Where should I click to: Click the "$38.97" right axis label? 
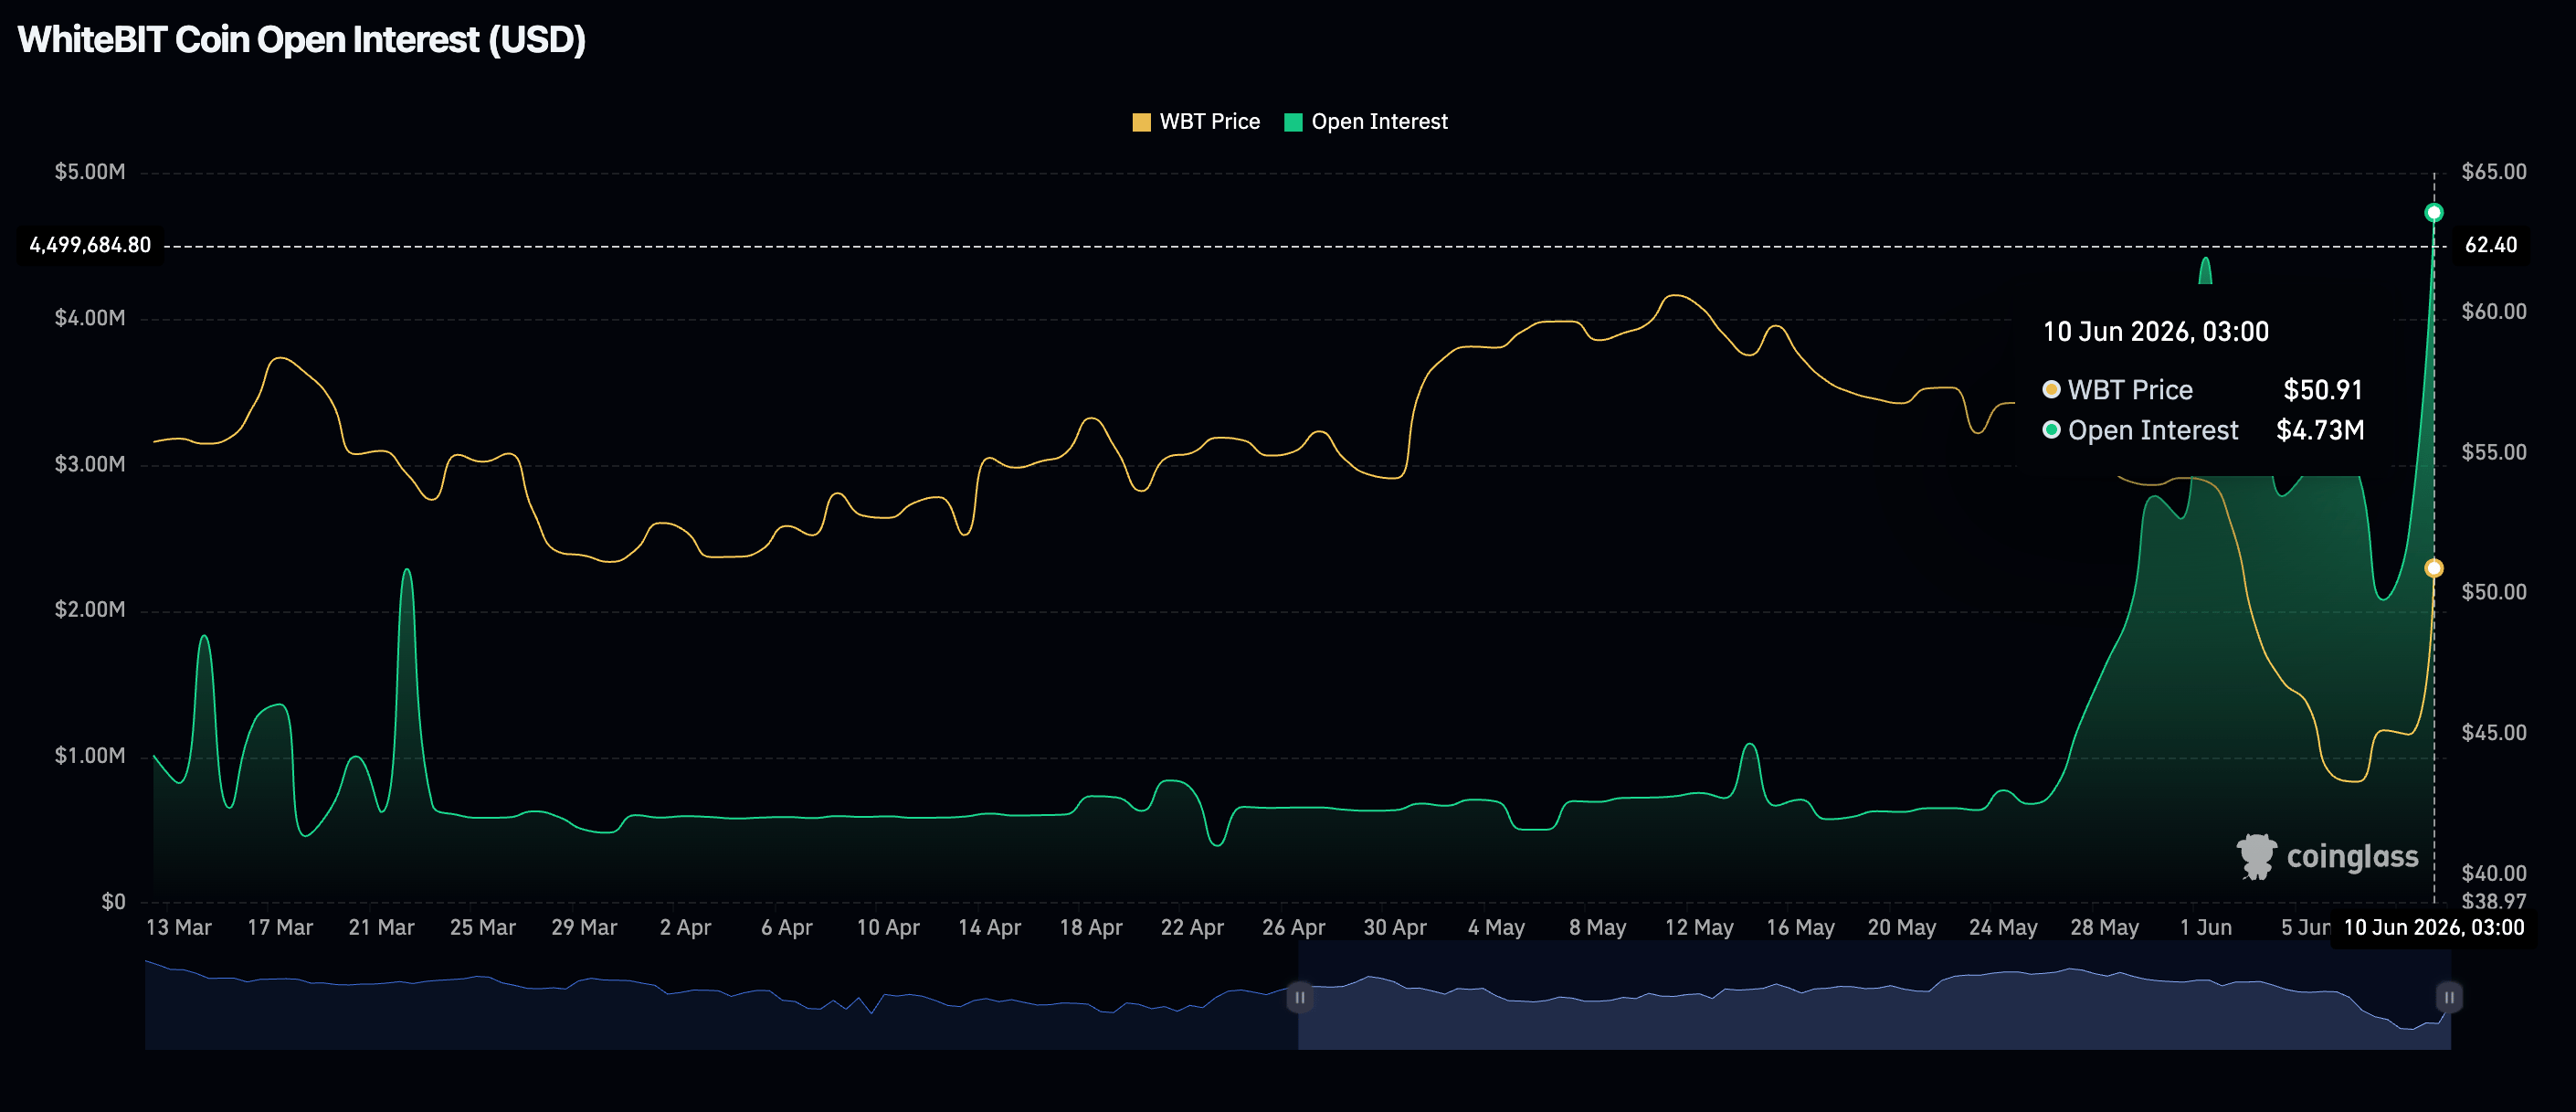click(x=2494, y=901)
